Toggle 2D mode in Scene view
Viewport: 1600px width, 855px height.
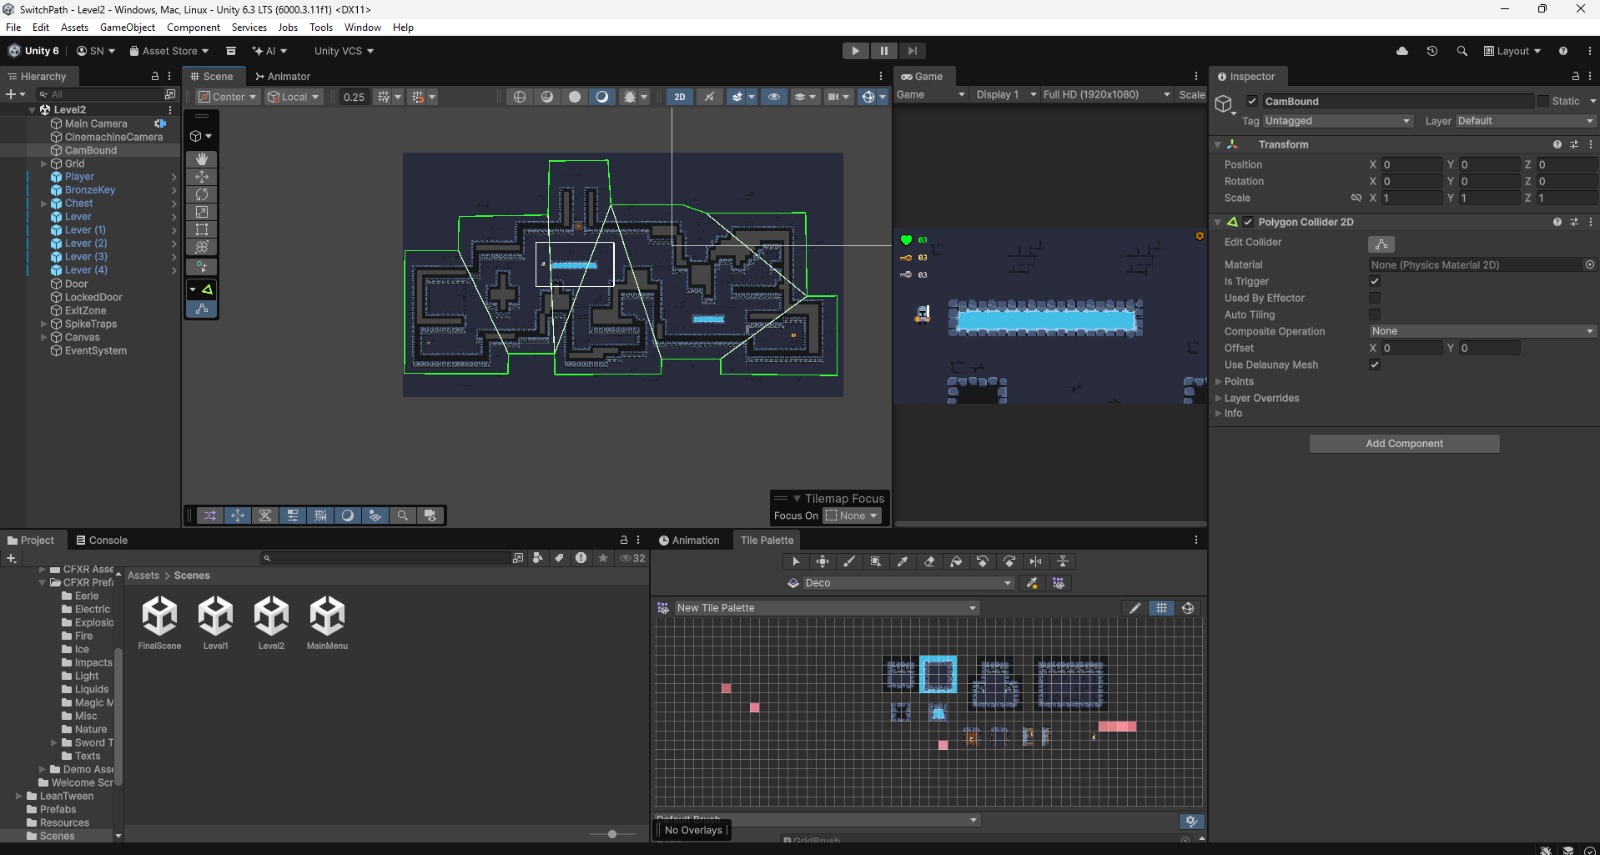point(680,97)
